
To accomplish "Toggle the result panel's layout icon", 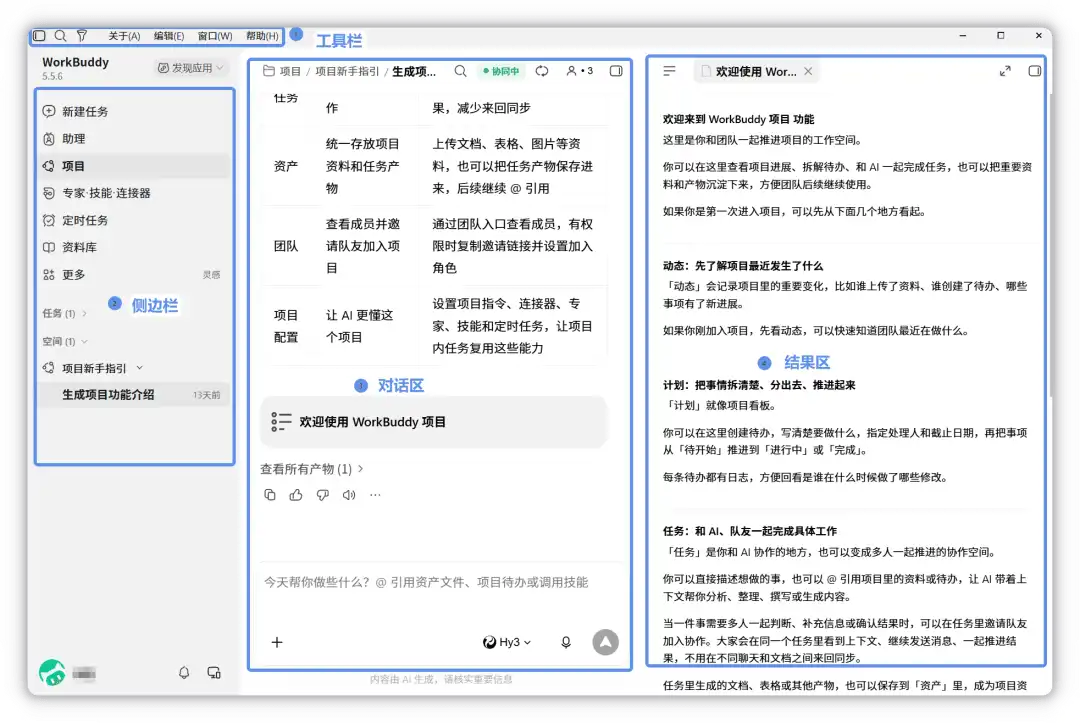I will tap(1035, 71).
